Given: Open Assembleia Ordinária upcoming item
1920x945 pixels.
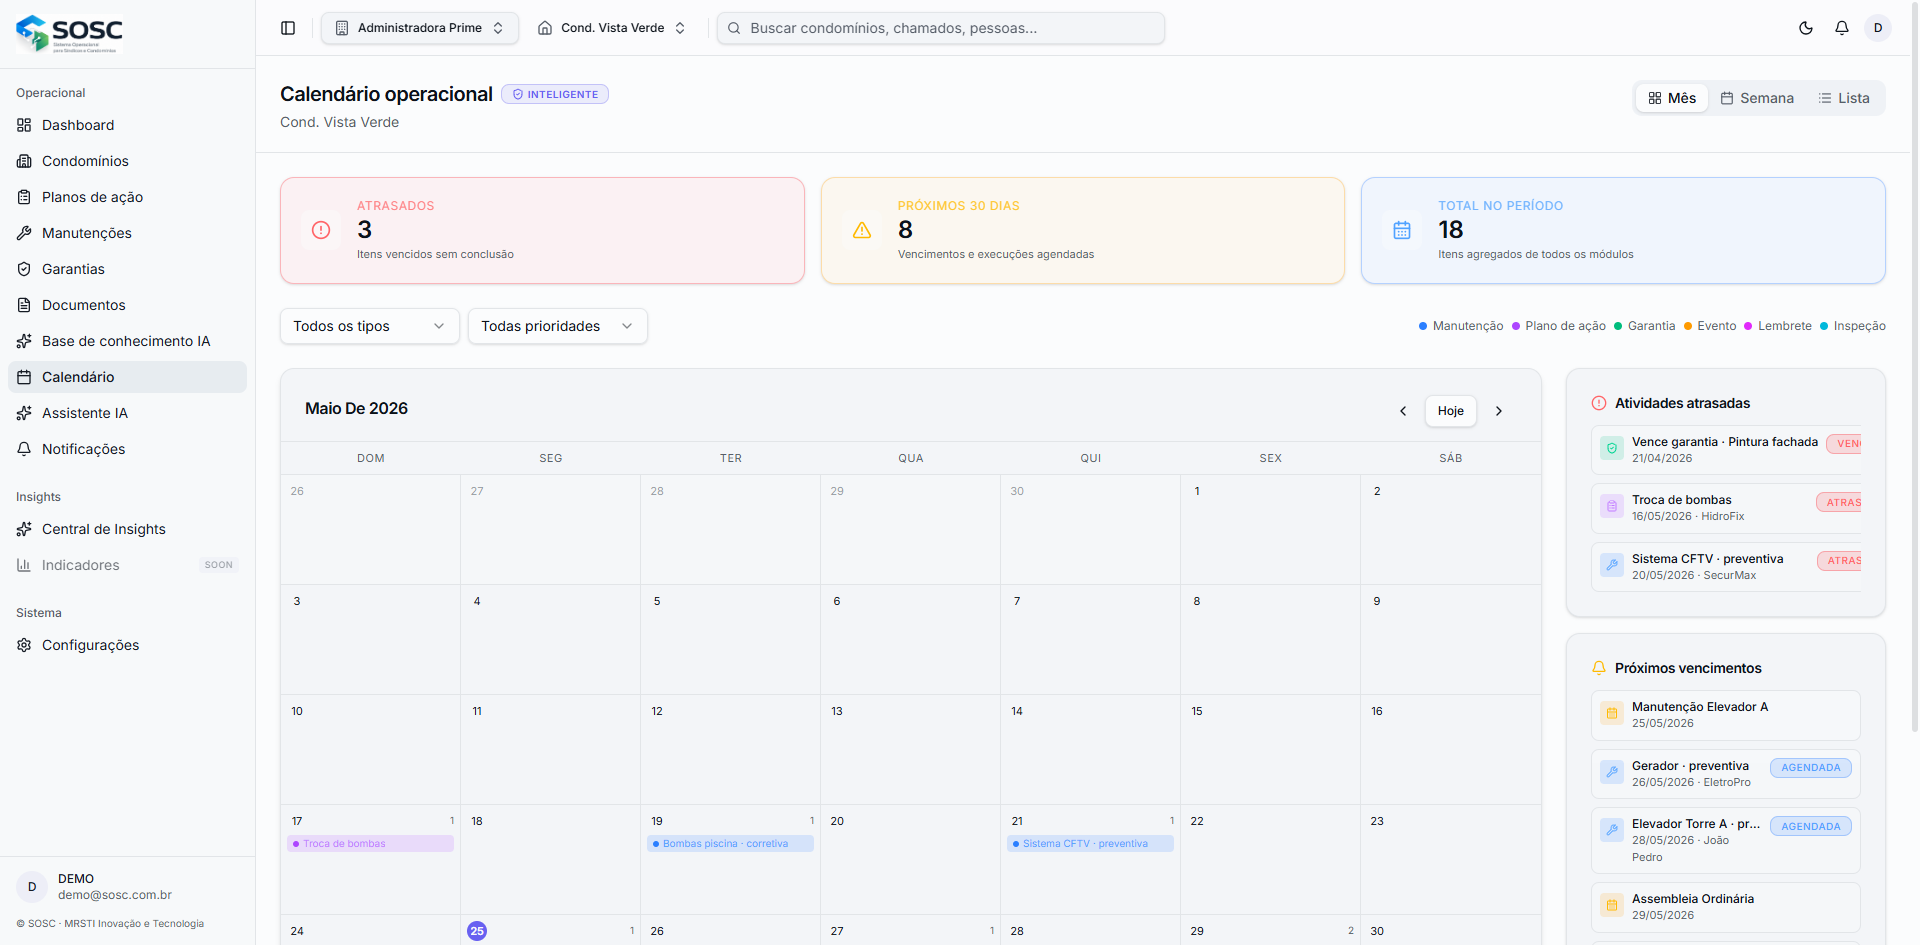Looking at the screenshot, I should [x=1726, y=907].
